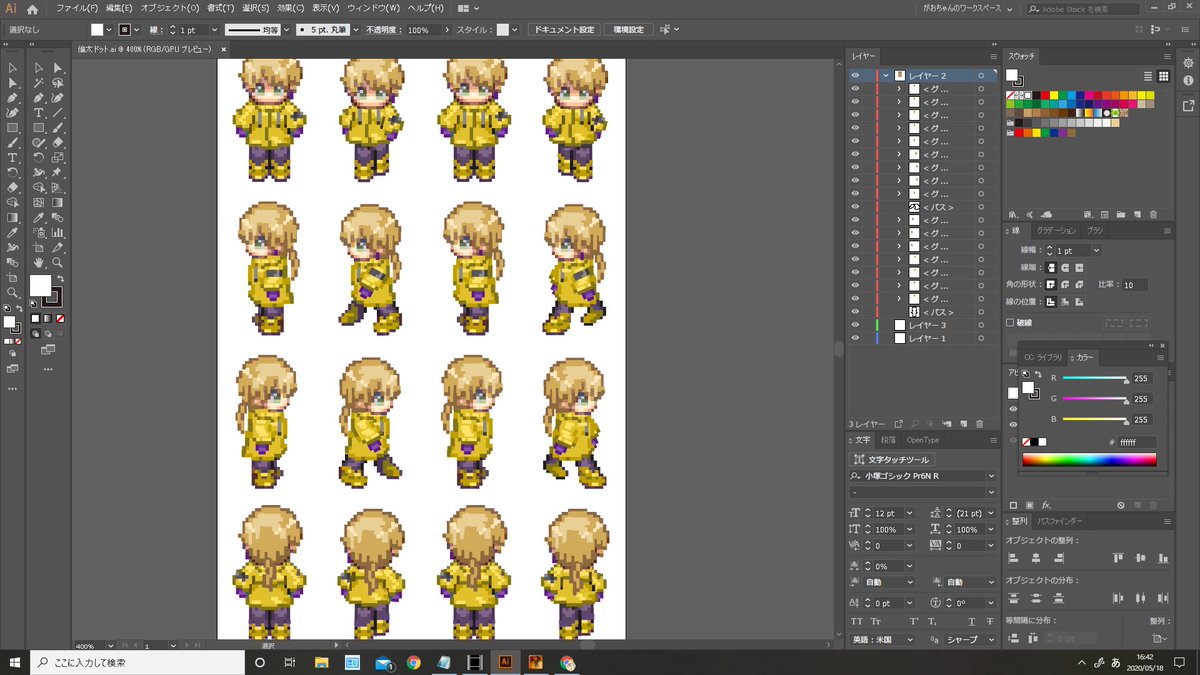1200x675 pixels.
Task: Select the Perspective Grid tool
Action: (57, 187)
